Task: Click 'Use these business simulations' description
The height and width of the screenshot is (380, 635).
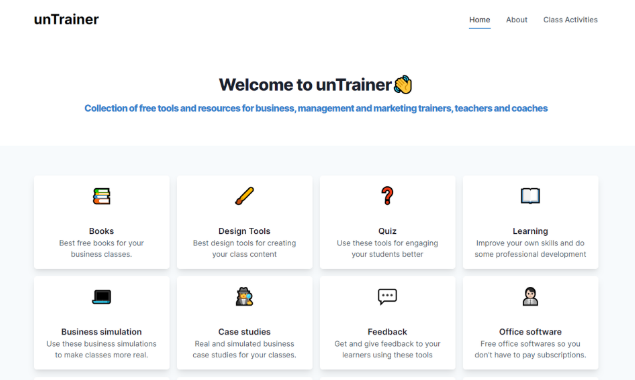Action: [101, 349]
